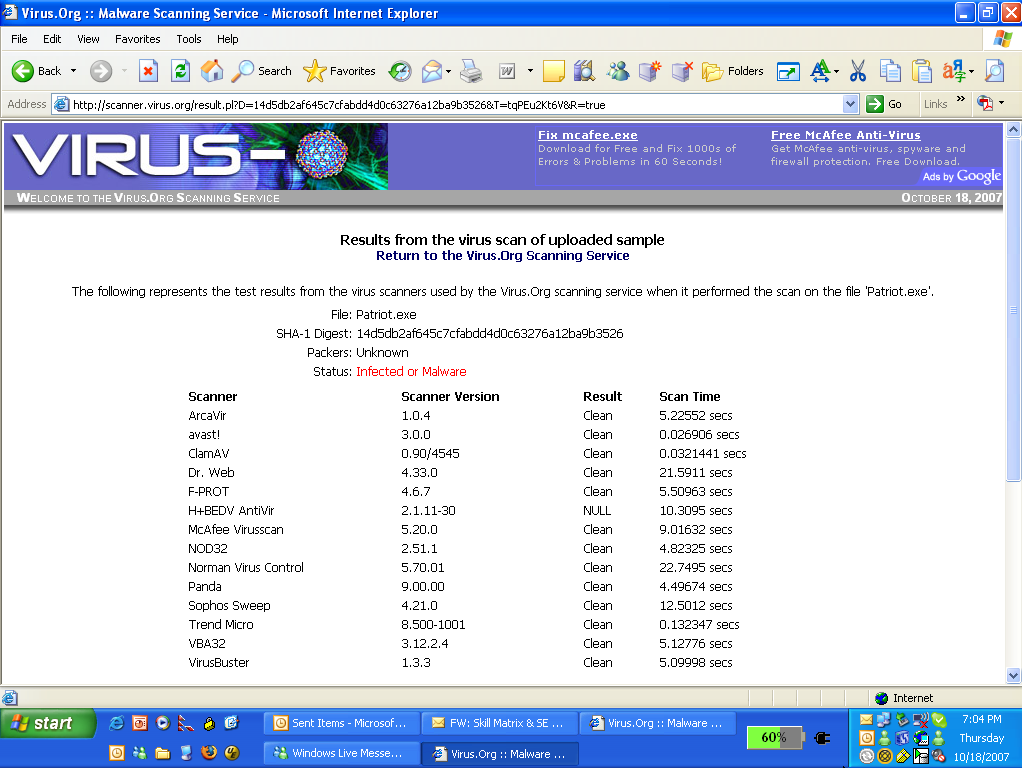Go to the browser Home page
The image size is (1022, 768).
212,71
